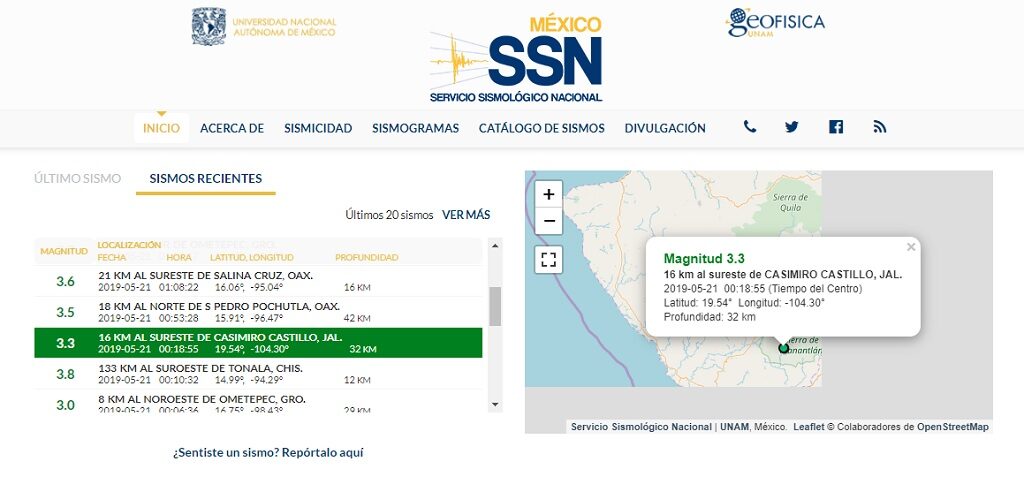Screen dimensions: 1024x492
Task: Select the SISMOS RECIENTES tab
Action: click(206, 179)
